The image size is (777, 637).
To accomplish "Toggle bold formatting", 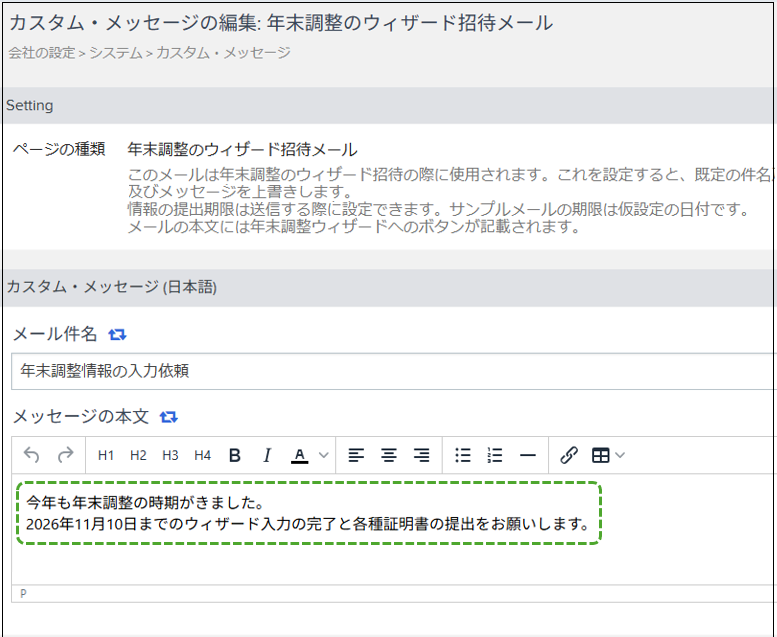I will click(235, 455).
